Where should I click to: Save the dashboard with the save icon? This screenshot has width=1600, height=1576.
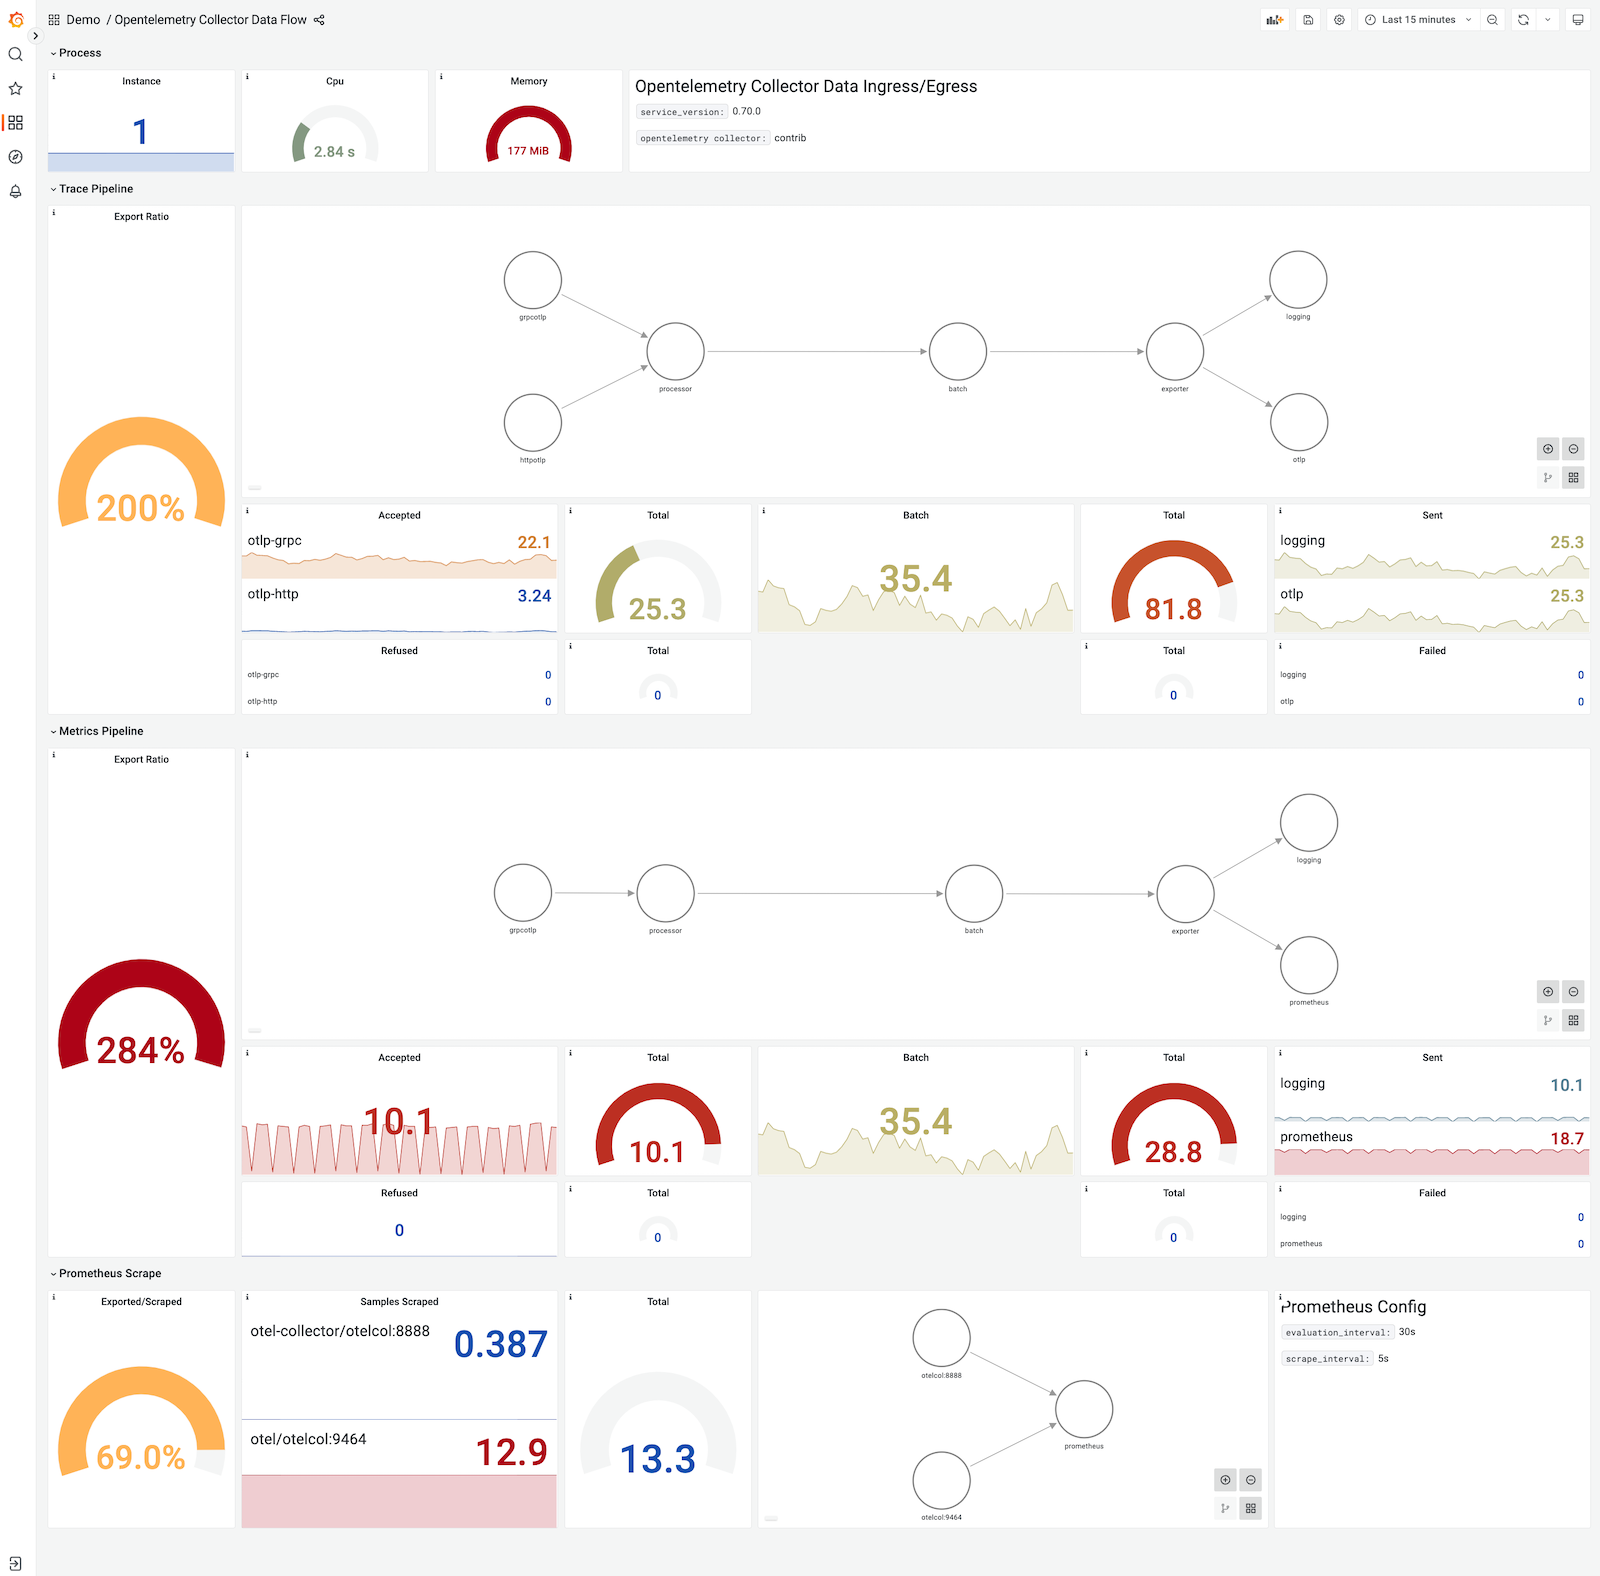tap(1307, 19)
